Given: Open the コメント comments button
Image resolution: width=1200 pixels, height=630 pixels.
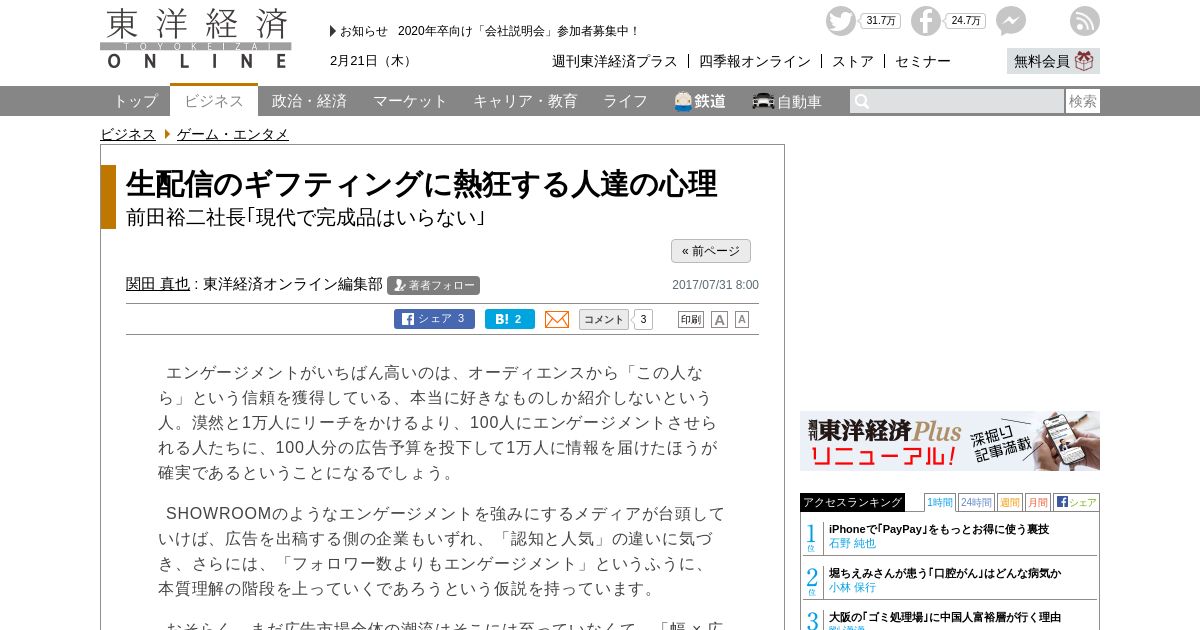Looking at the screenshot, I should pyautogui.click(x=604, y=319).
